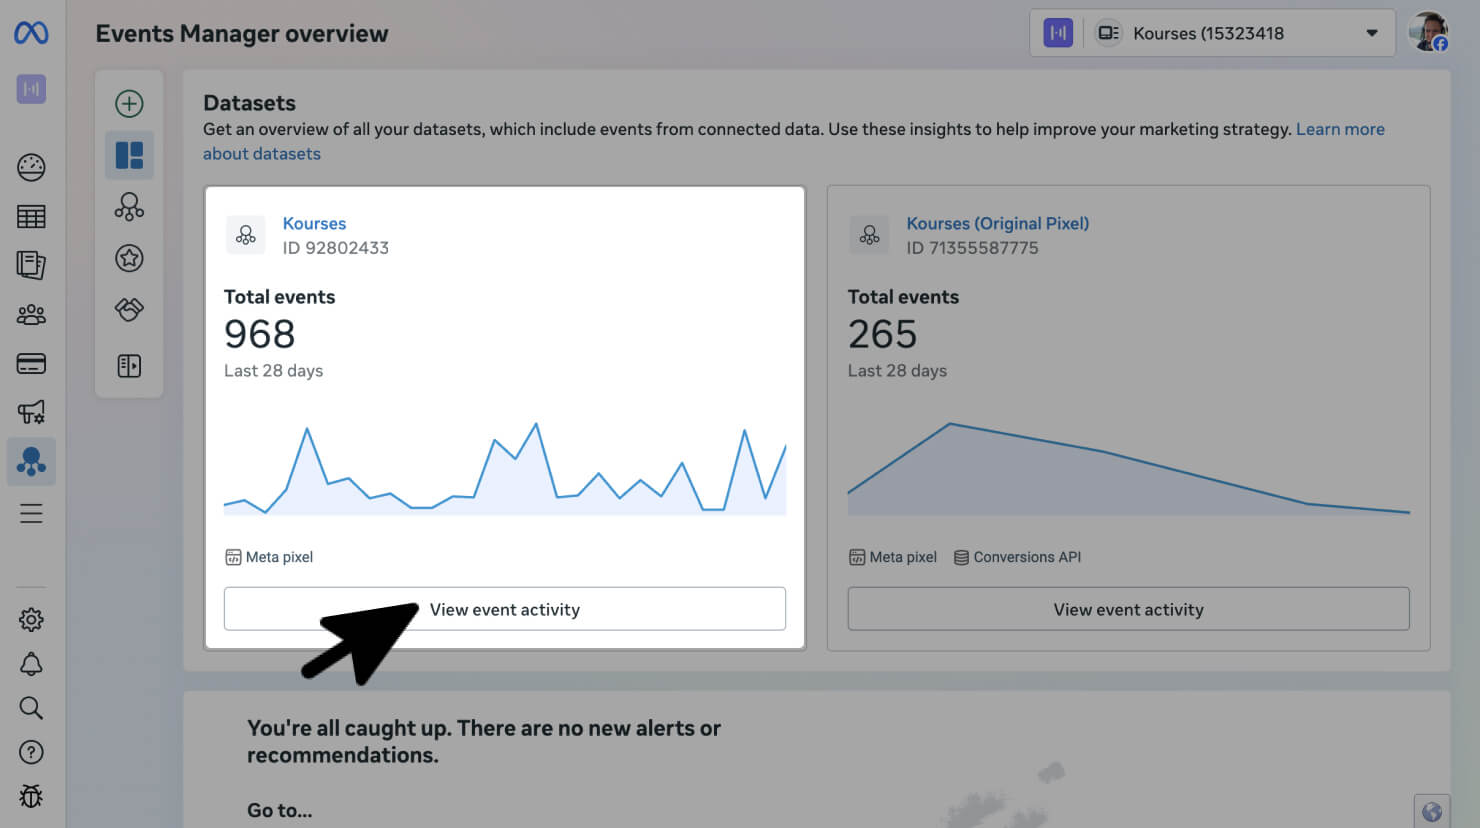This screenshot has height=828, width=1480.
Task: Open the Learn more about datasets link
Action: click(1340, 129)
